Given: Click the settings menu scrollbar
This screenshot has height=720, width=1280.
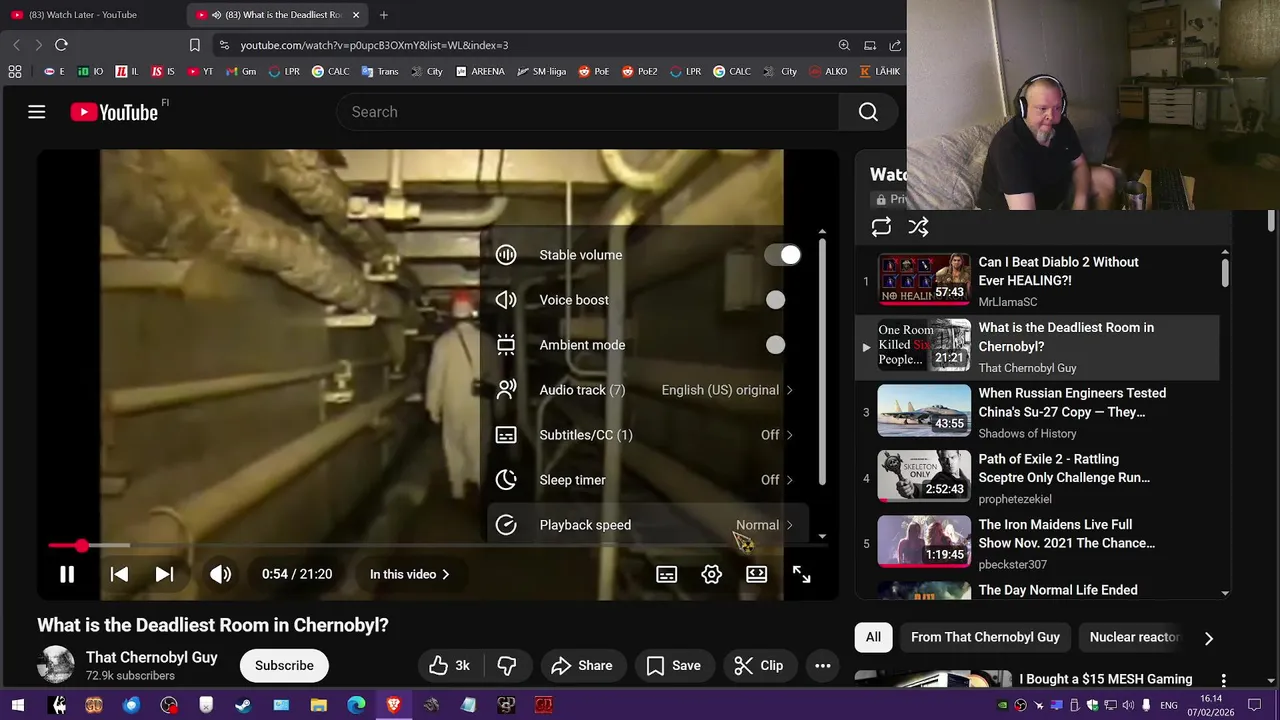Looking at the screenshot, I should 822,360.
